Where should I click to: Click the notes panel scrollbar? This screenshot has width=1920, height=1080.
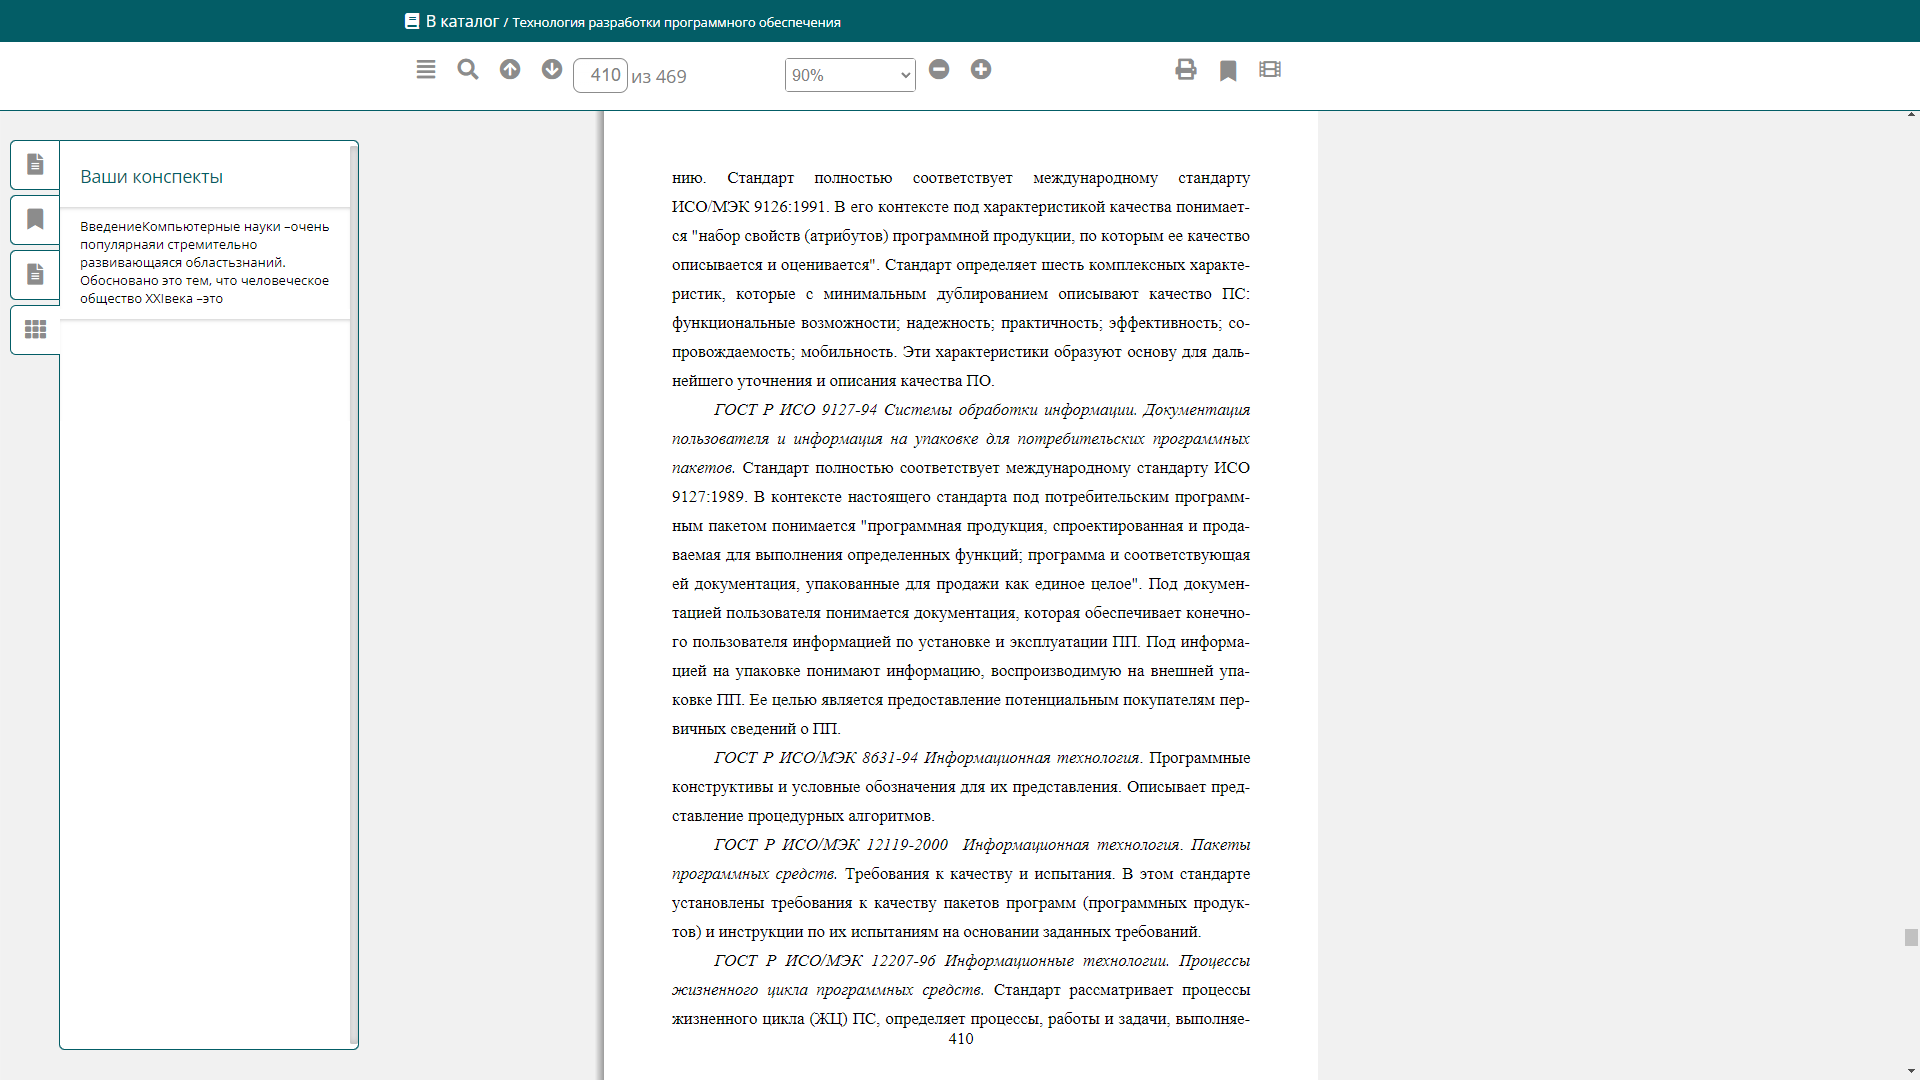[x=354, y=595]
